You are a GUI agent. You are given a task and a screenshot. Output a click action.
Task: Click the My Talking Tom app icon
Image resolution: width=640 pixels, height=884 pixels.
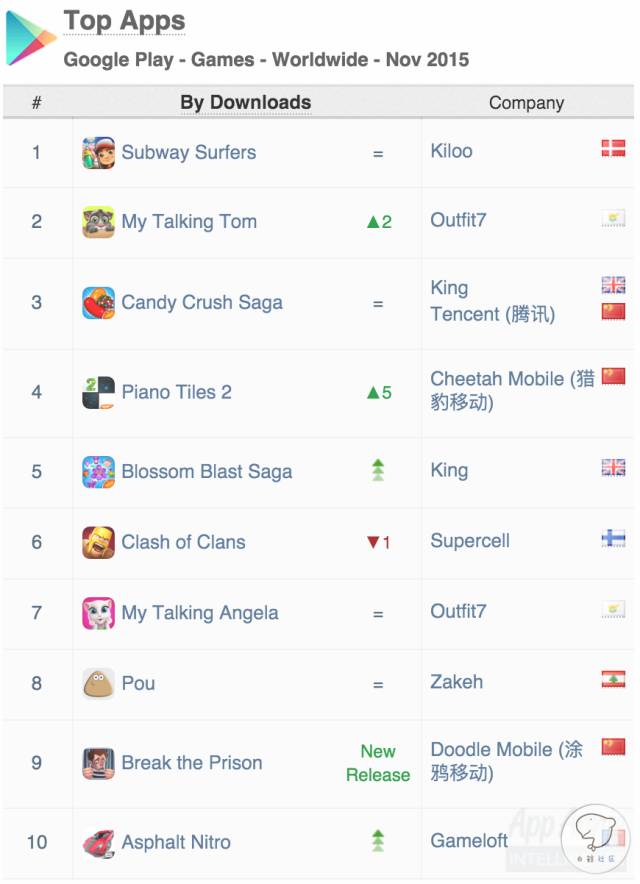point(98,222)
